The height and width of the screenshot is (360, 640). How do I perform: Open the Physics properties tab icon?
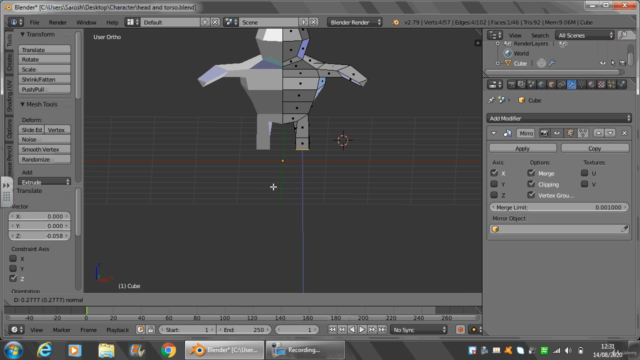click(x=621, y=84)
